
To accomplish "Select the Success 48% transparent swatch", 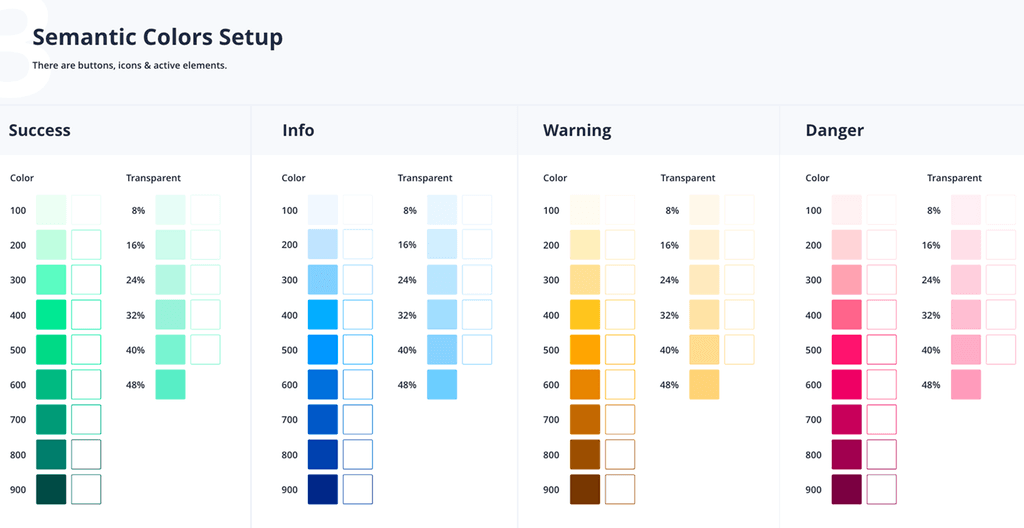I will click(x=170, y=385).
